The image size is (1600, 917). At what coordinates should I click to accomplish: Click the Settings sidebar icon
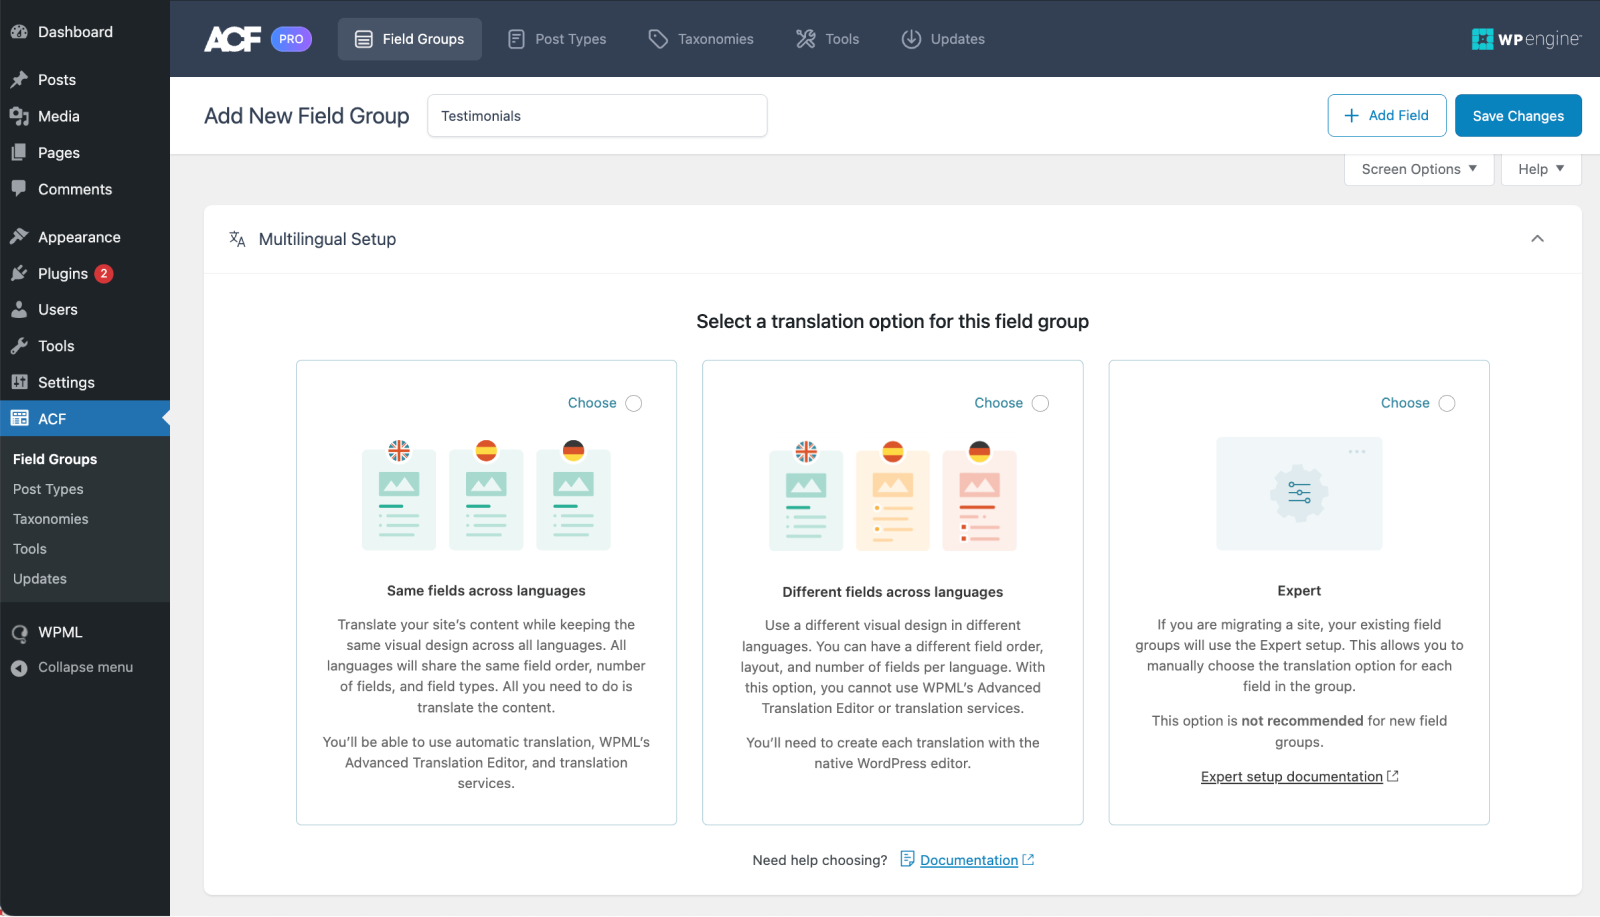[19, 382]
